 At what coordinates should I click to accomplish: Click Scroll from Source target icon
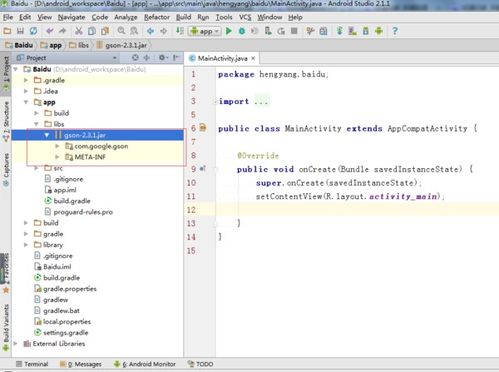[x=135, y=58]
